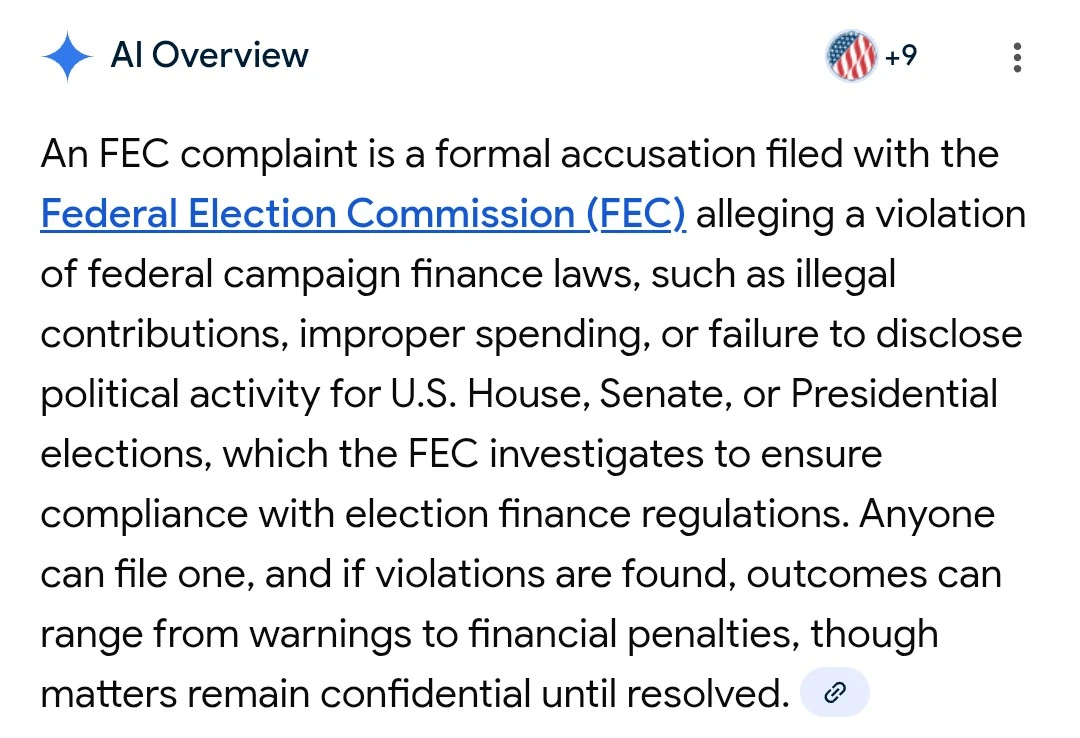Screen dimensions: 1080x738
Task: Click the link chip icon after "resolved"
Action: 835,694
